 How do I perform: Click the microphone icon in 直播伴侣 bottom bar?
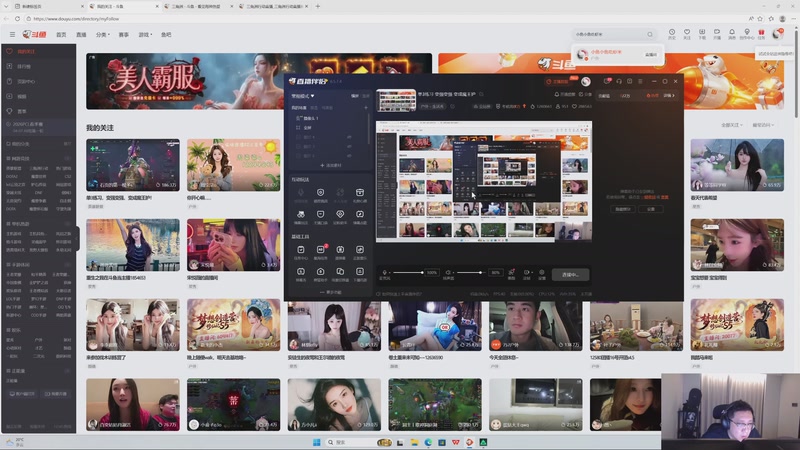(x=384, y=273)
